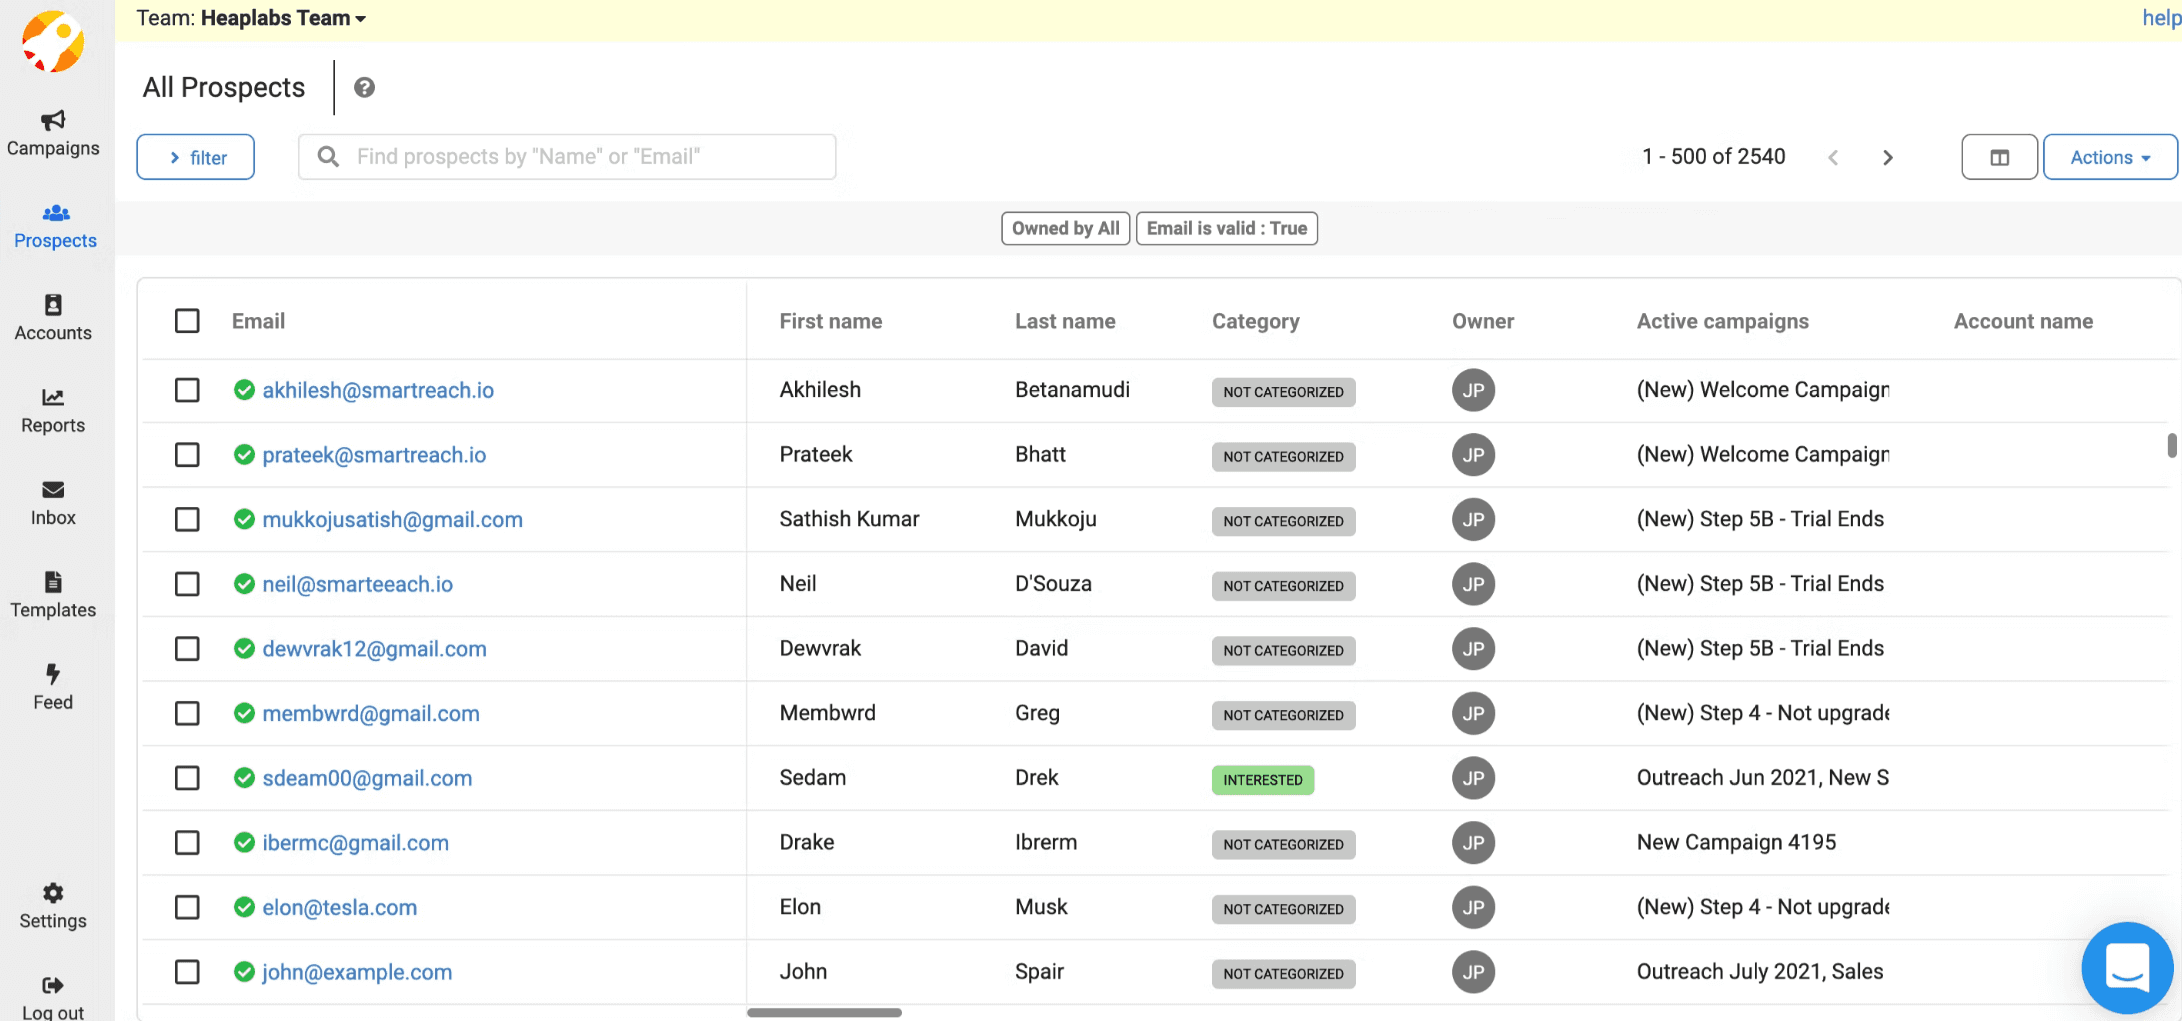Open the column layout toggle button
The width and height of the screenshot is (2182, 1021).
click(1999, 157)
